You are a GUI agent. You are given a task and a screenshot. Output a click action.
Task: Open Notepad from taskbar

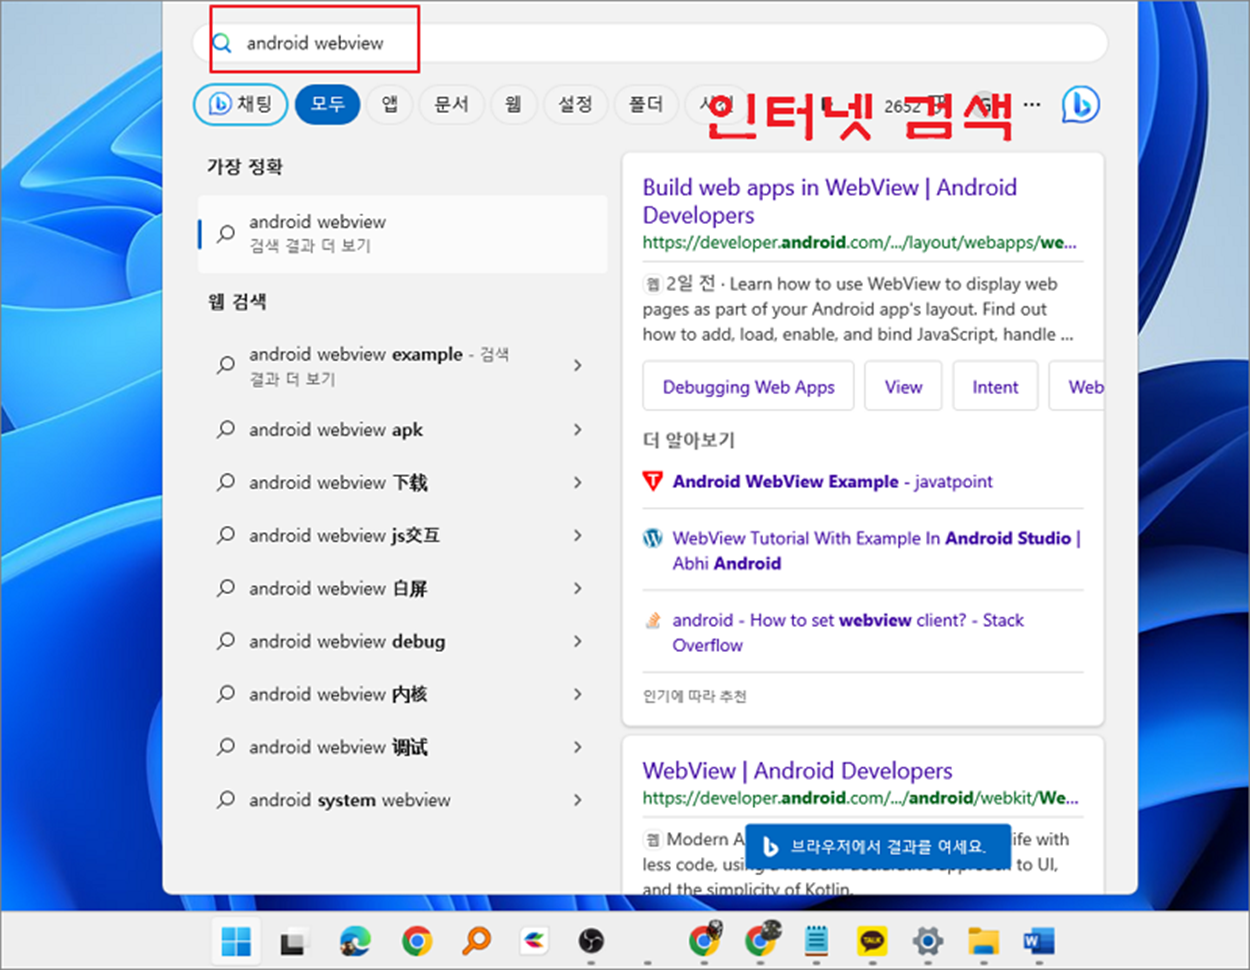(x=817, y=941)
